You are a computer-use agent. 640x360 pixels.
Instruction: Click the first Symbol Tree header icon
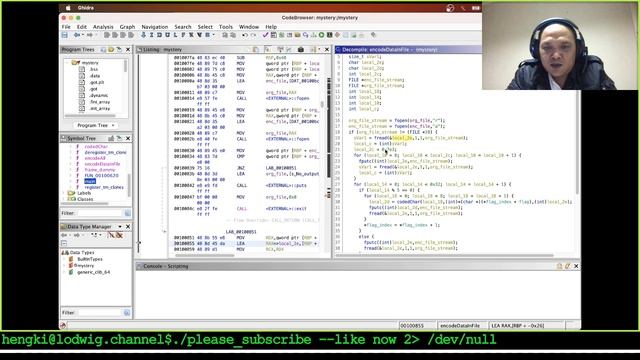[x=111, y=138]
